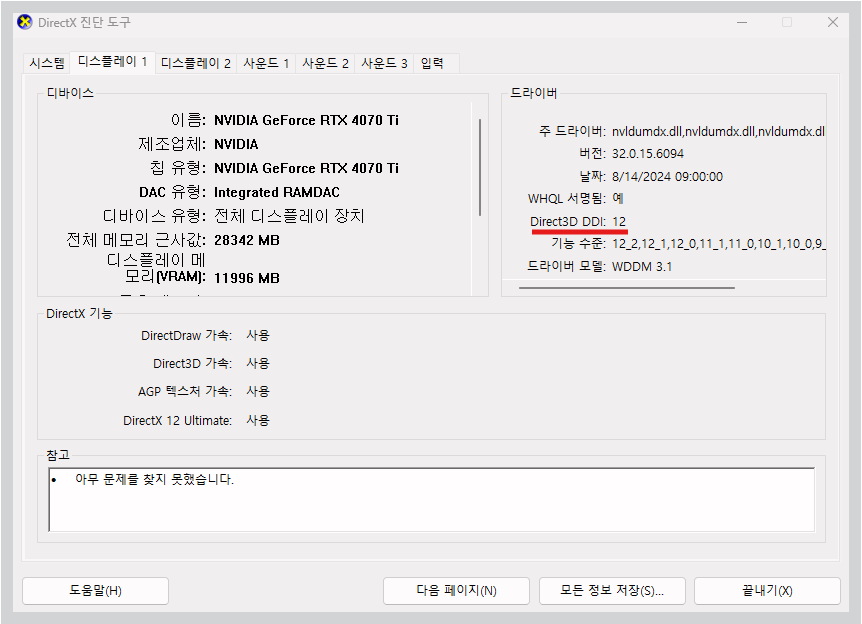
Task: Click the Direct3D DDI value 12
Action: 619,222
